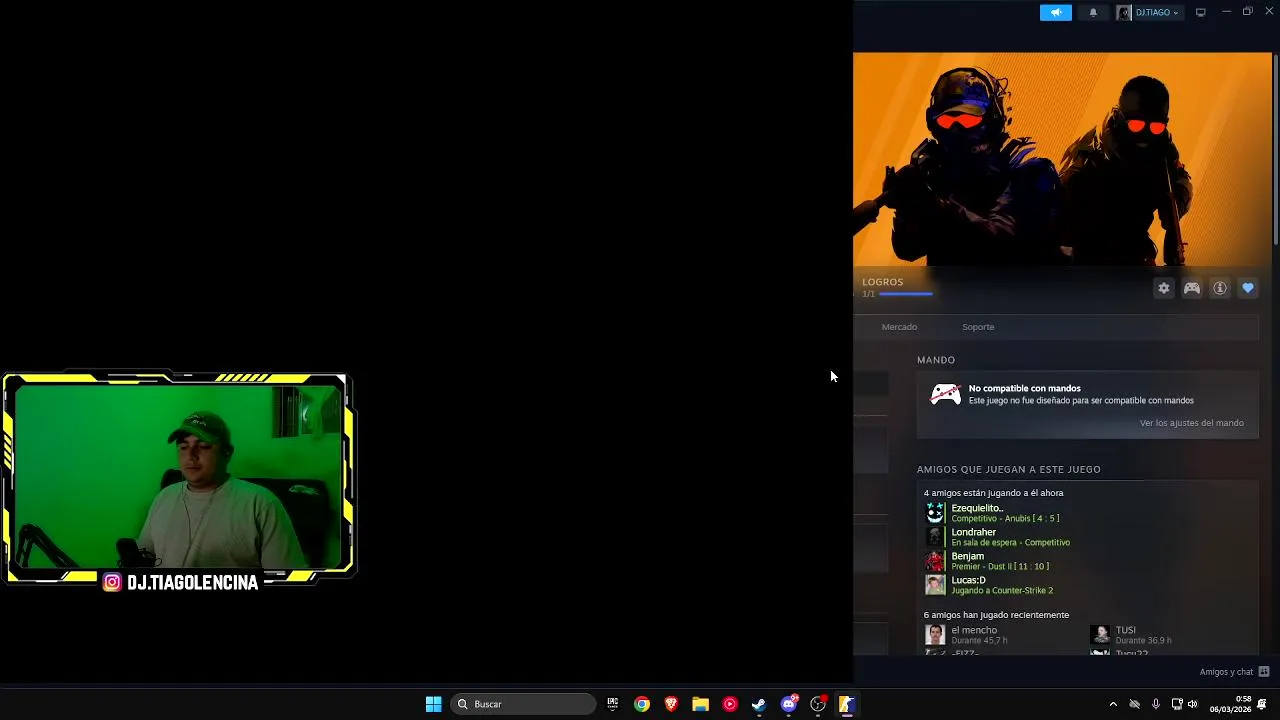The width and height of the screenshot is (1280, 720).
Task: Open Steam announcements megaphone button
Action: (x=1055, y=13)
